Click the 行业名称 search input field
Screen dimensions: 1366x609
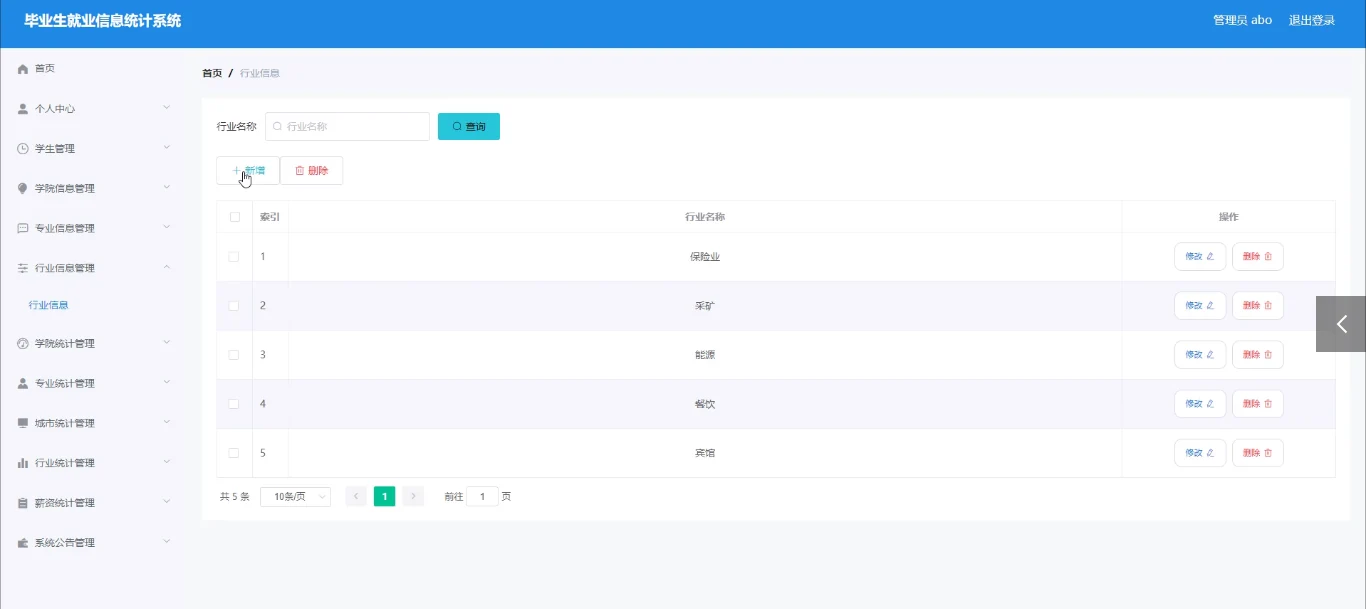point(347,127)
